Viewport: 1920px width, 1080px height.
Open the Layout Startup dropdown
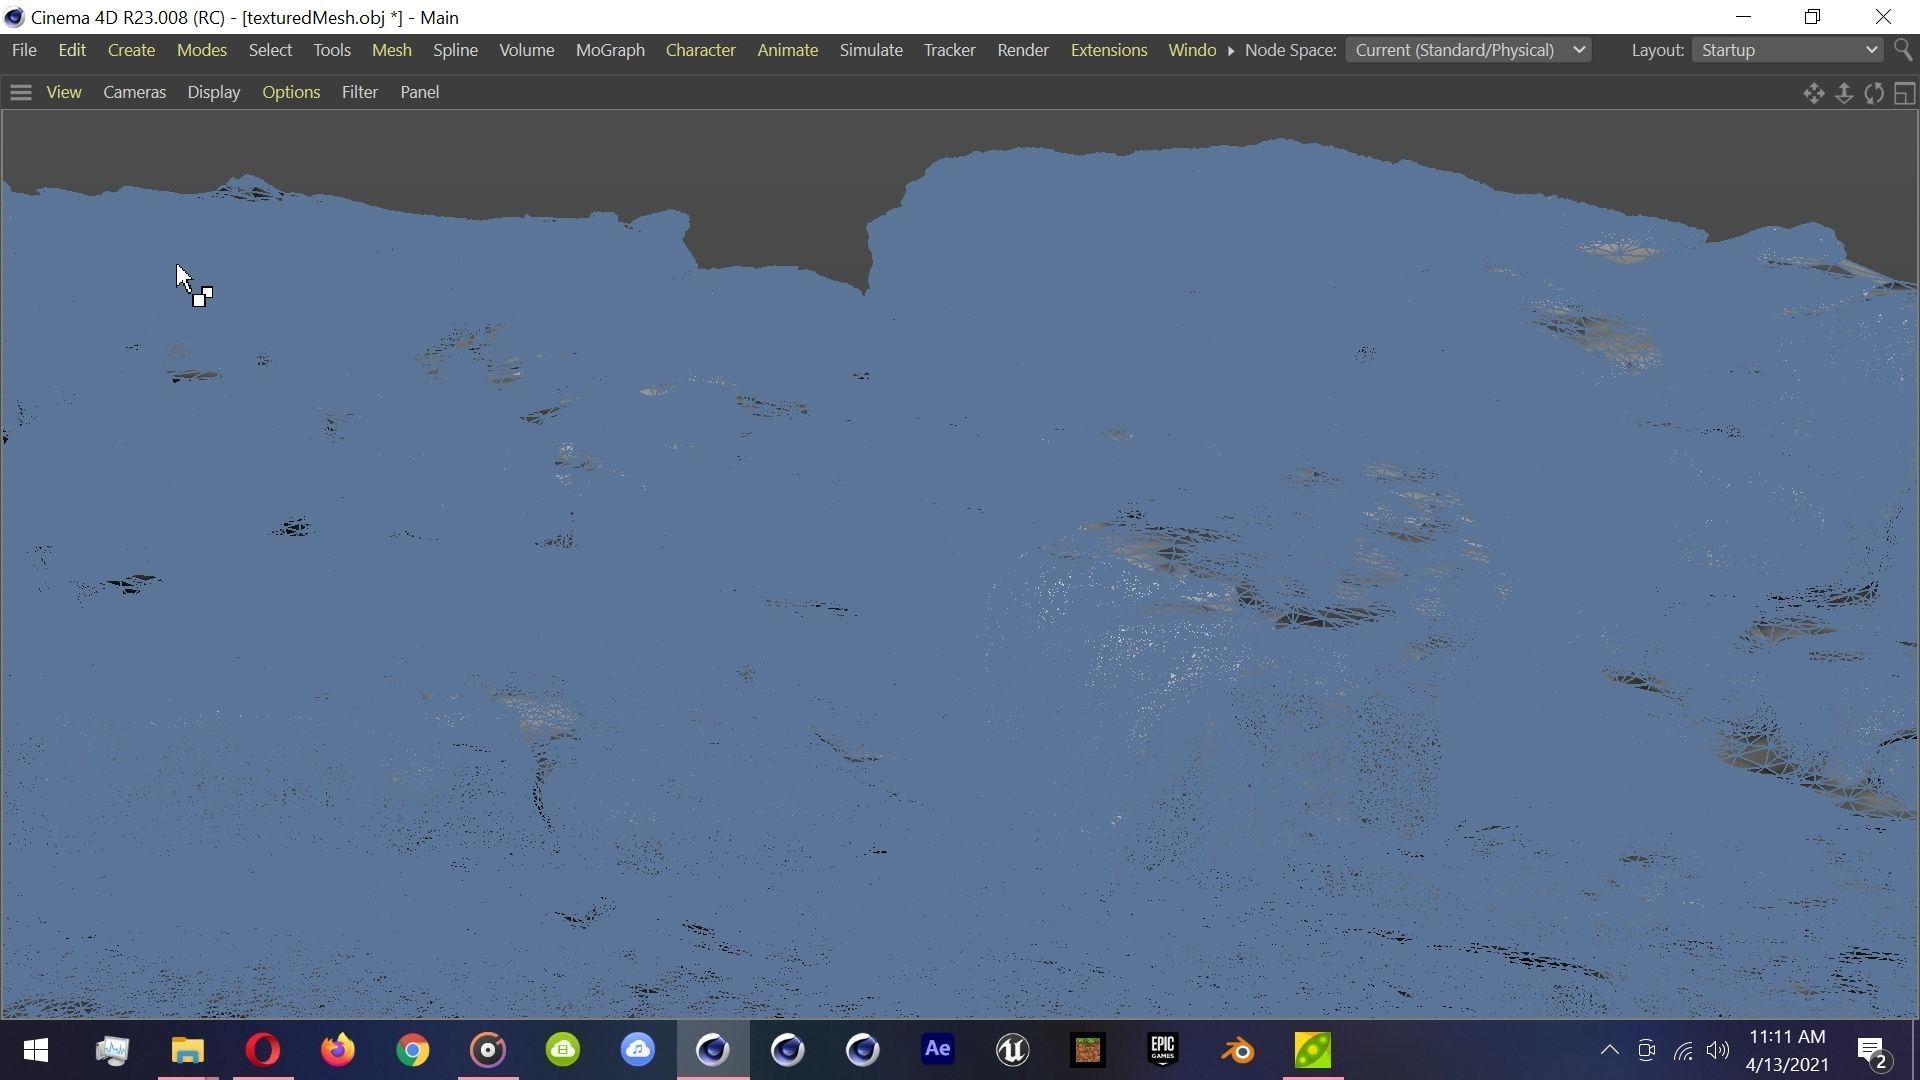click(x=1787, y=50)
